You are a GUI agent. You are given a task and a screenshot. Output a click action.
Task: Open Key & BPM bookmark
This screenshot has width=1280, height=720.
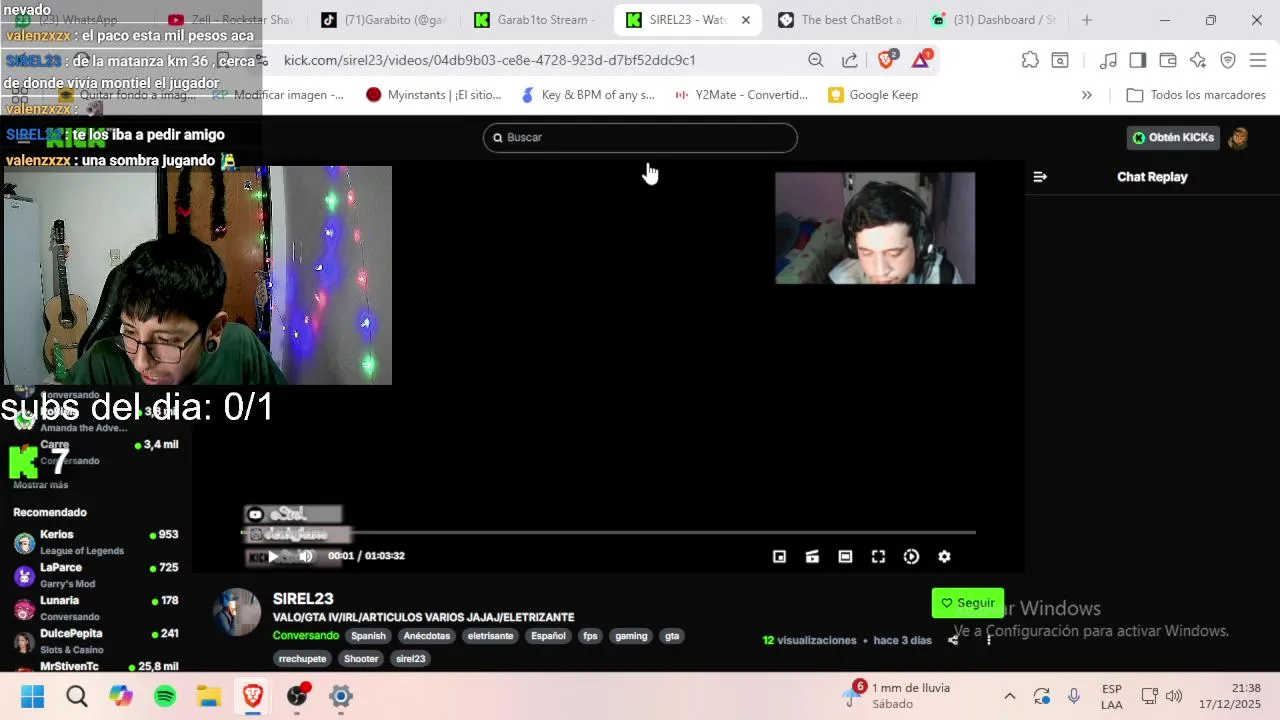[588, 95]
